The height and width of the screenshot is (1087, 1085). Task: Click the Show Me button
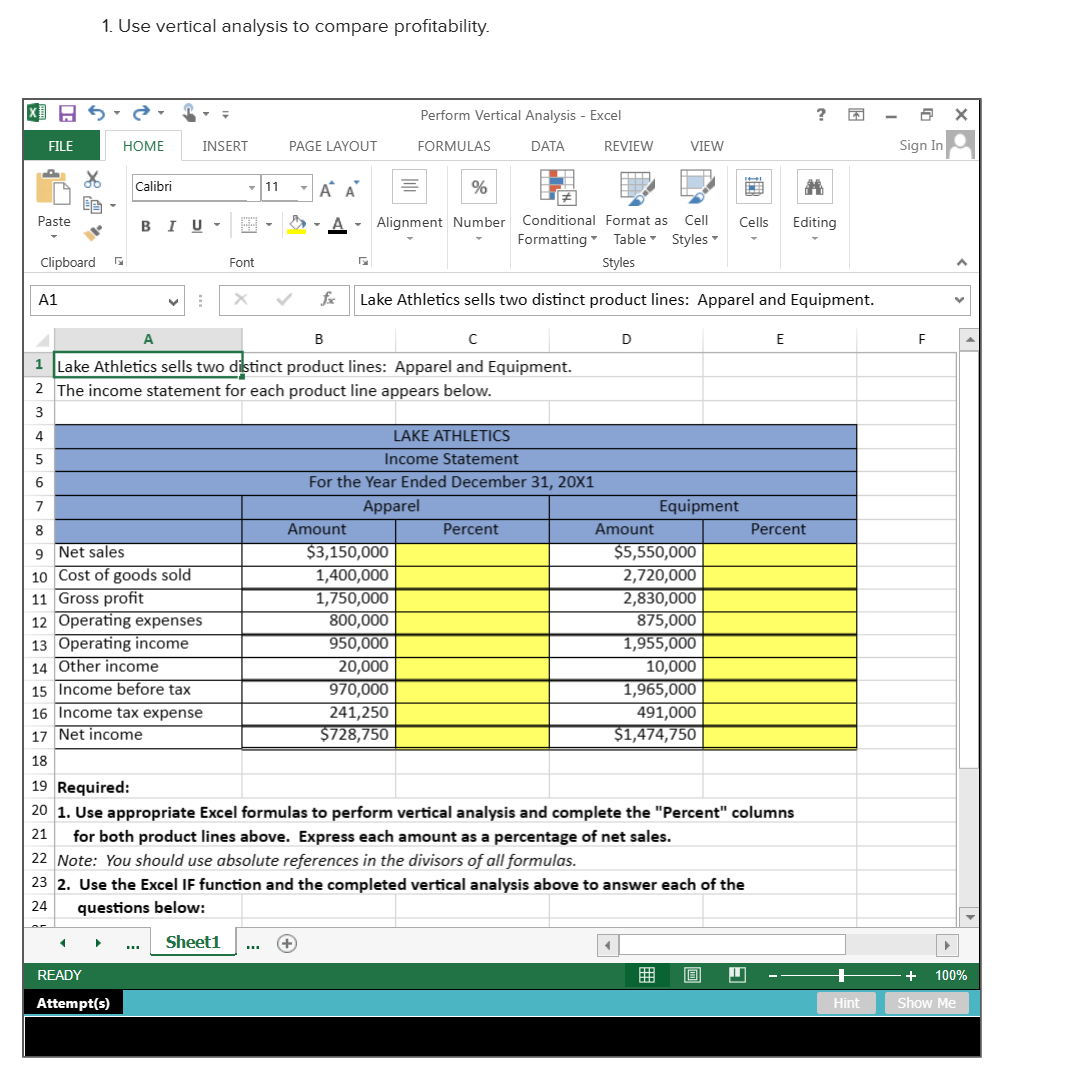point(926,1002)
